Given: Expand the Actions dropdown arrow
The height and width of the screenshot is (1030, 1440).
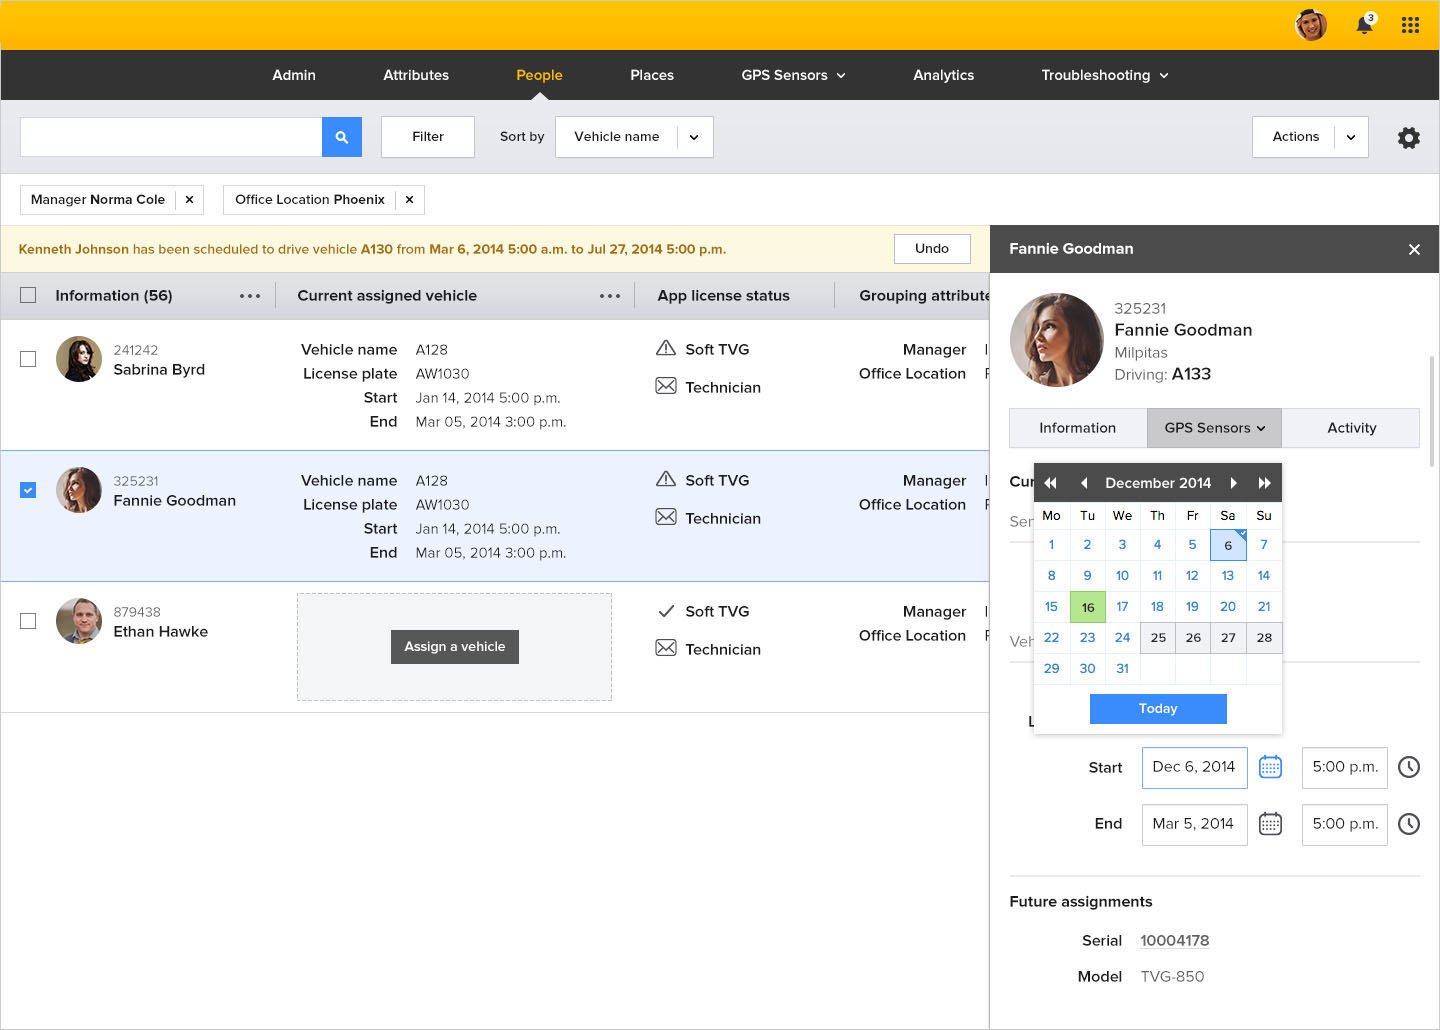Looking at the screenshot, I should tap(1351, 137).
